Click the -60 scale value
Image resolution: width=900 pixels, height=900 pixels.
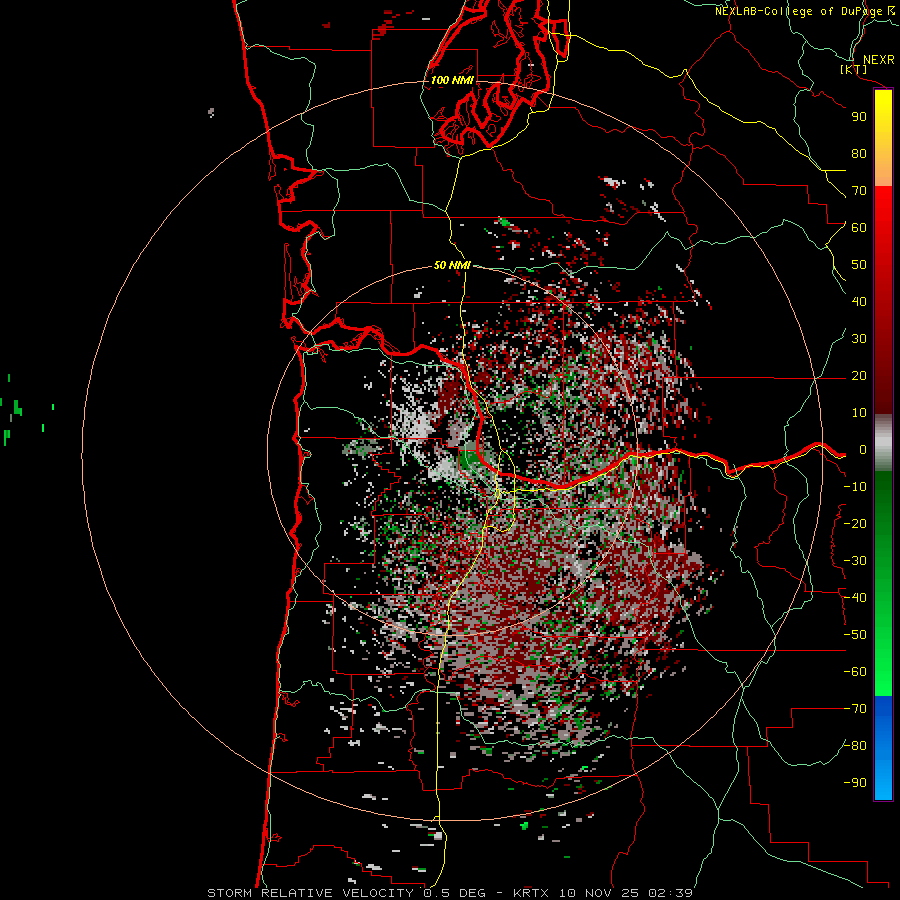tap(855, 672)
